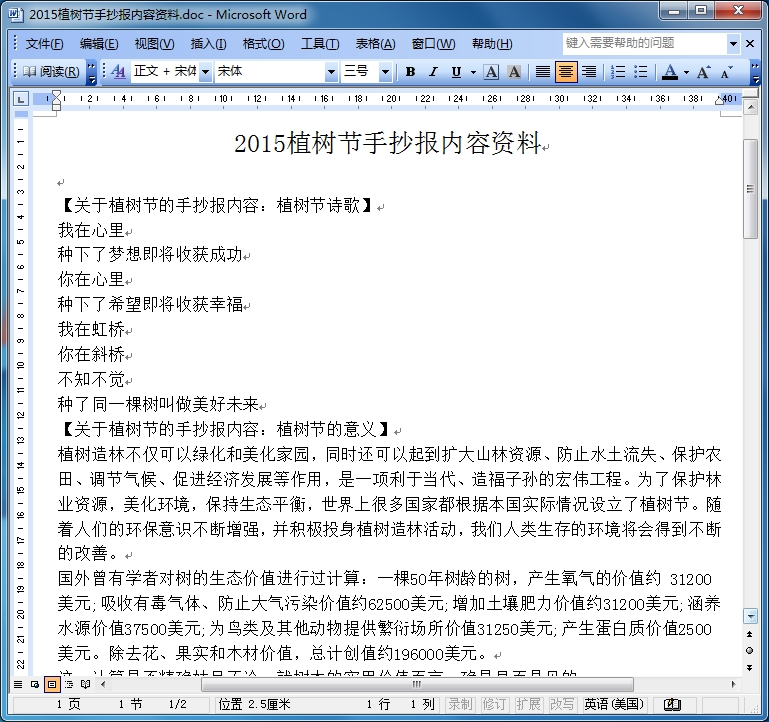Screen dimensions: 769x722
Task: Apply font color A
Action: tap(670, 72)
